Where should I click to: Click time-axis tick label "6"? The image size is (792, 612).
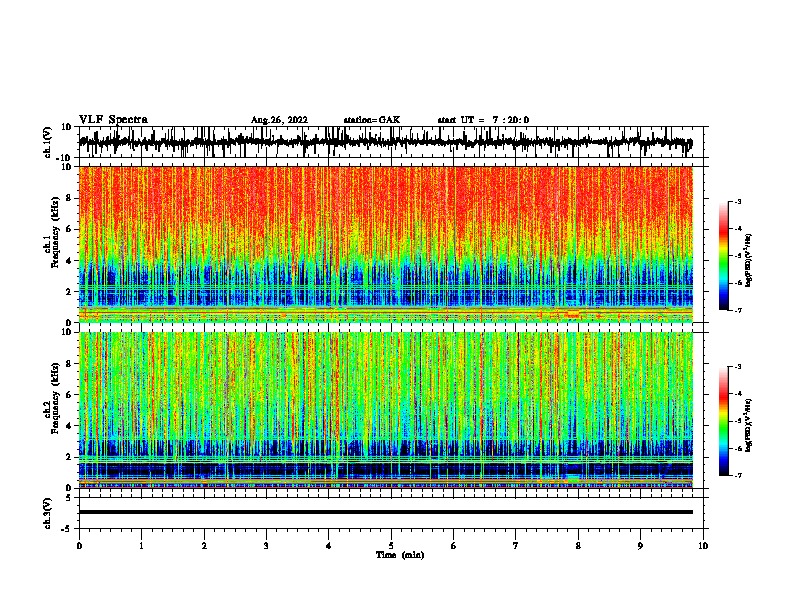[x=454, y=546]
